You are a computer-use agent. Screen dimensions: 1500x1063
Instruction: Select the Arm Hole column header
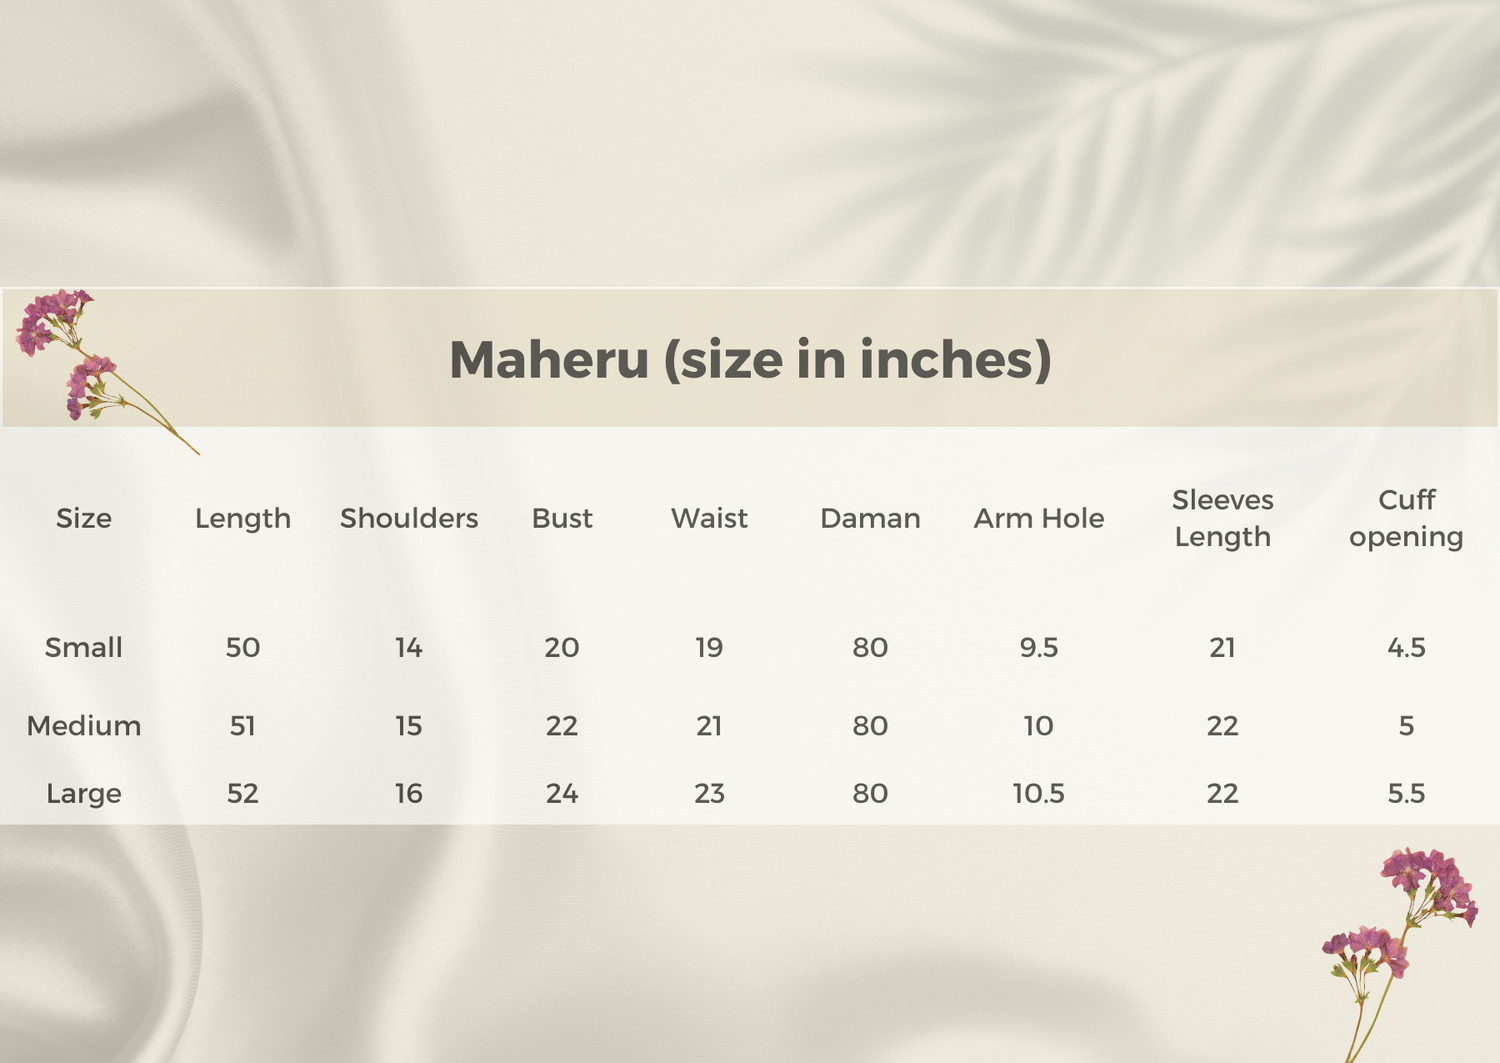tap(1039, 518)
